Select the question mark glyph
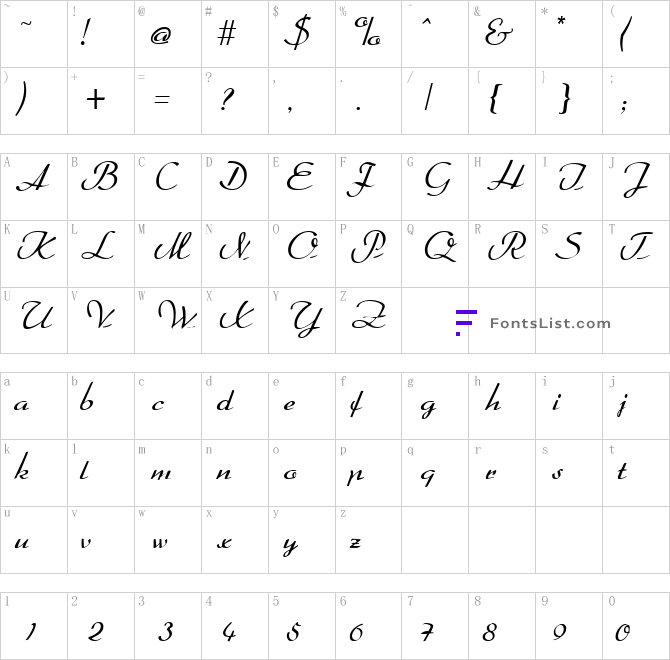The image size is (670, 660). 227,99
